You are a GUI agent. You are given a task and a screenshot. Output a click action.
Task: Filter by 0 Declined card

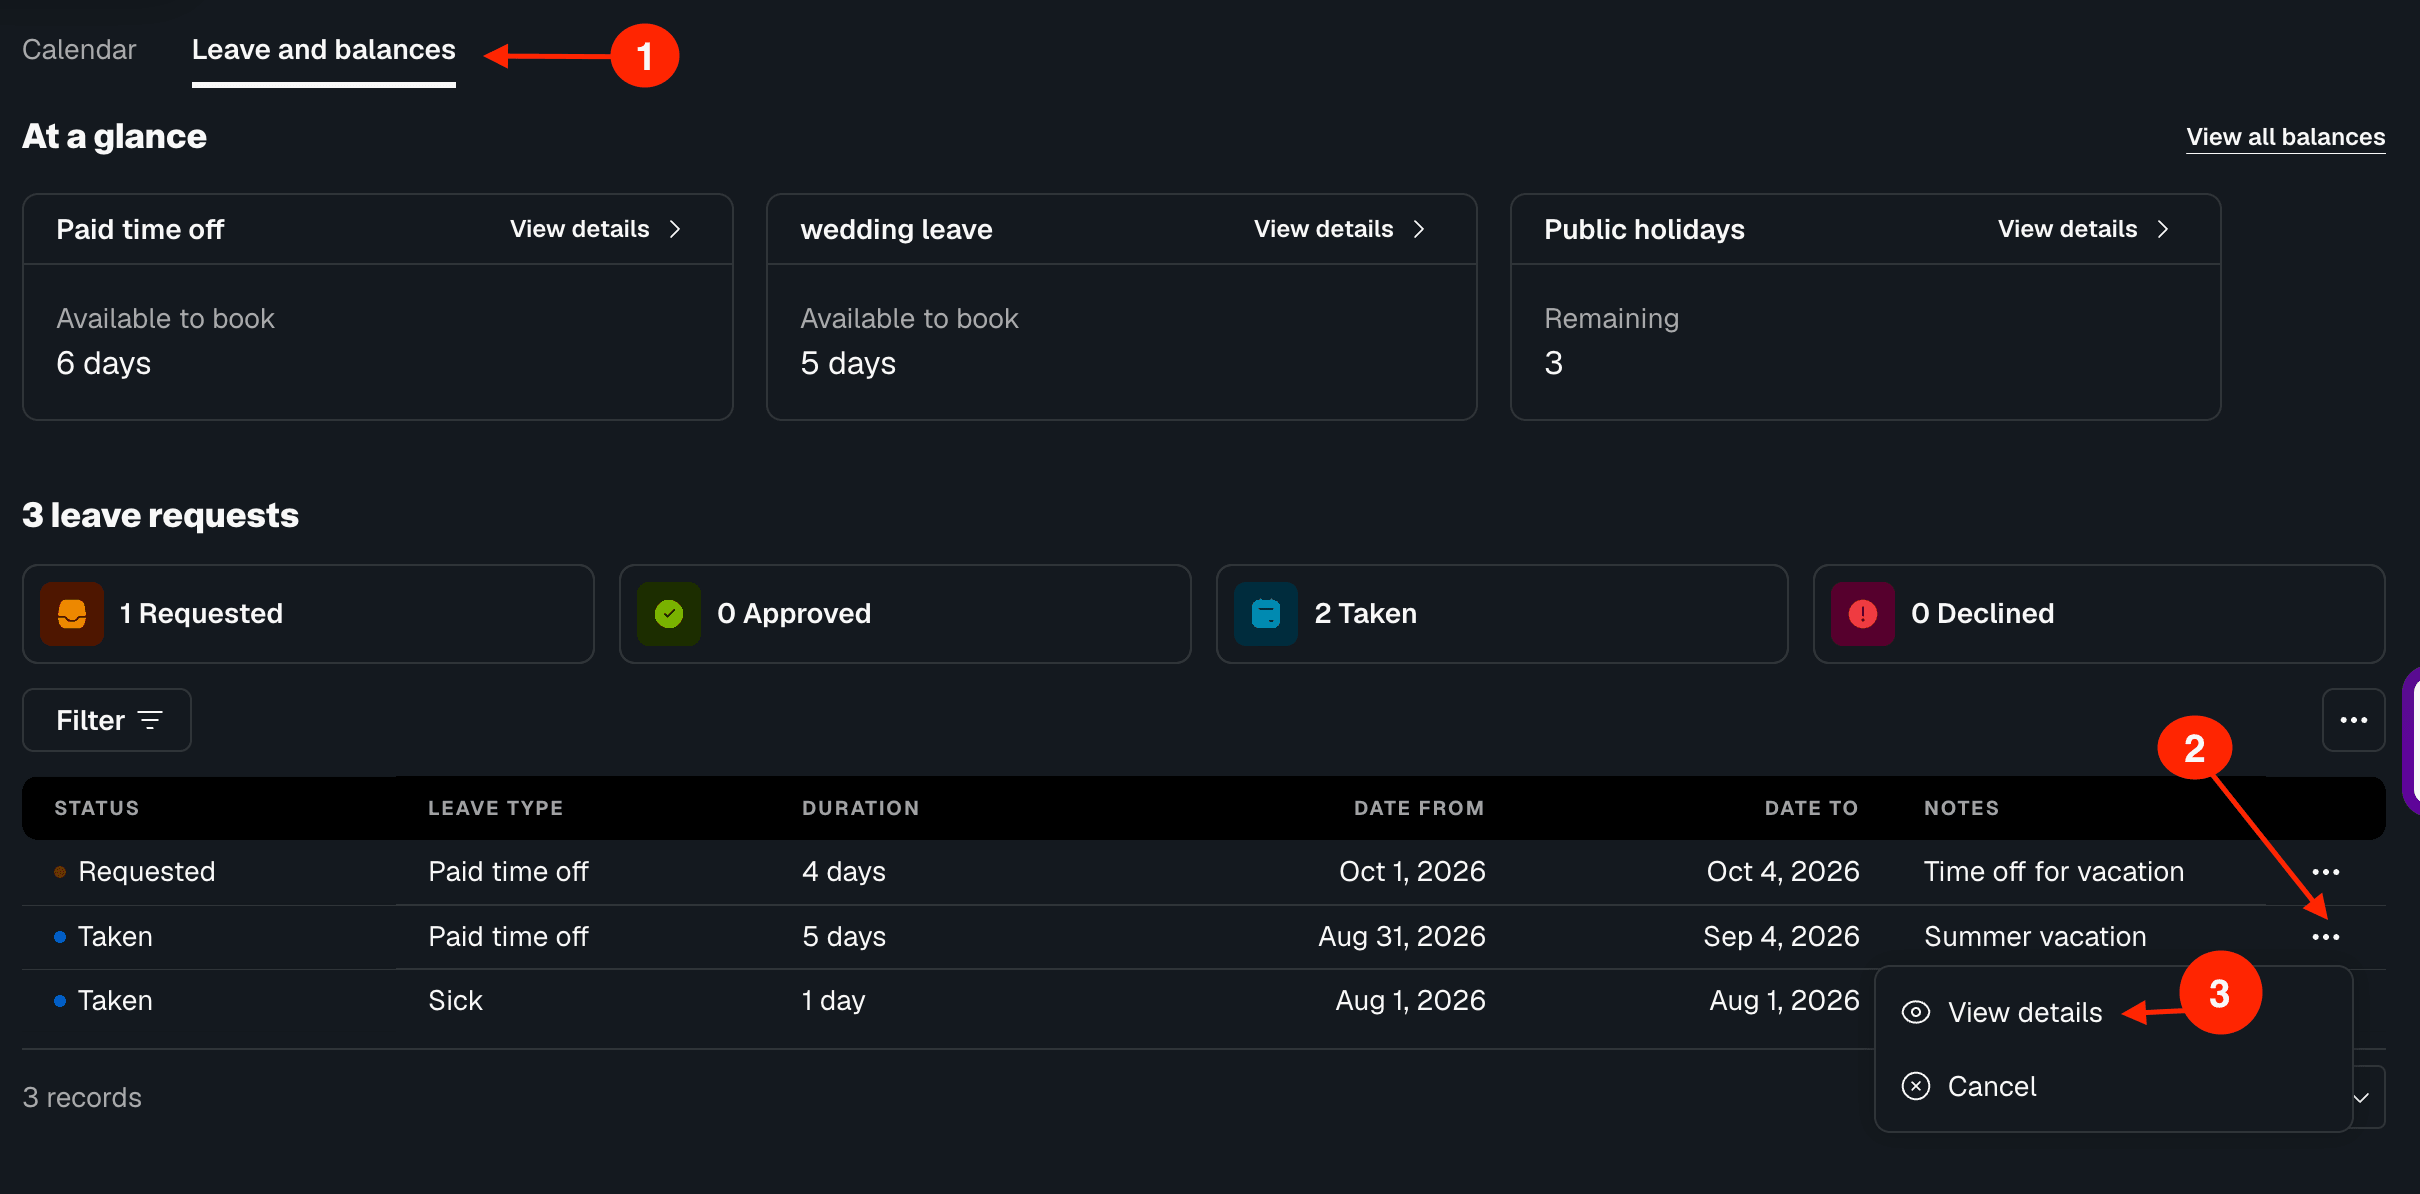point(2099,613)
